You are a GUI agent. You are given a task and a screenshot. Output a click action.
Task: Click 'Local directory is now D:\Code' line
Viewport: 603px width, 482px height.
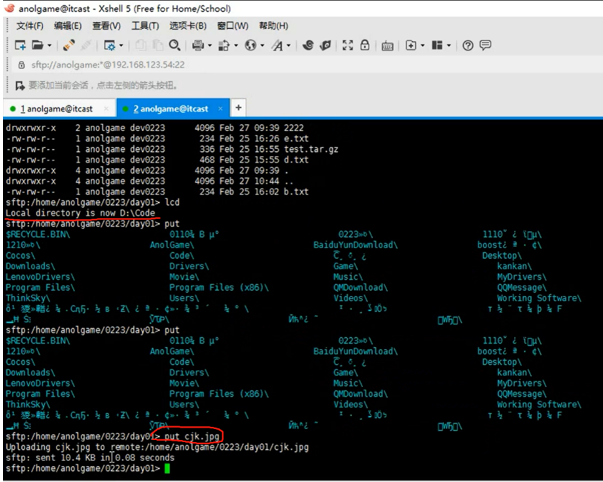pos(80,213)
